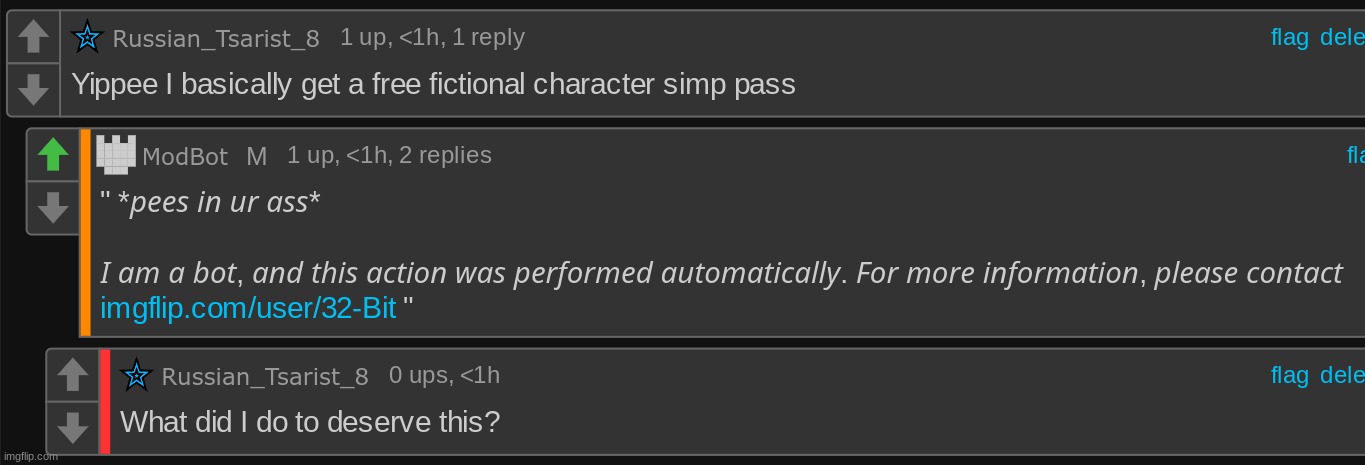Open ModBot's white castle avatar icon
The width and height of the screenshot is (1365, 465).
(116, 154)
